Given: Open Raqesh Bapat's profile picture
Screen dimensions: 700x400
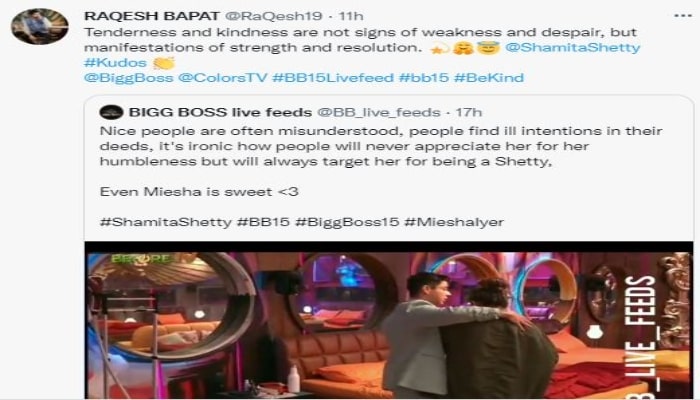Looking at the screenshot, I should click(x=39, y=26).
